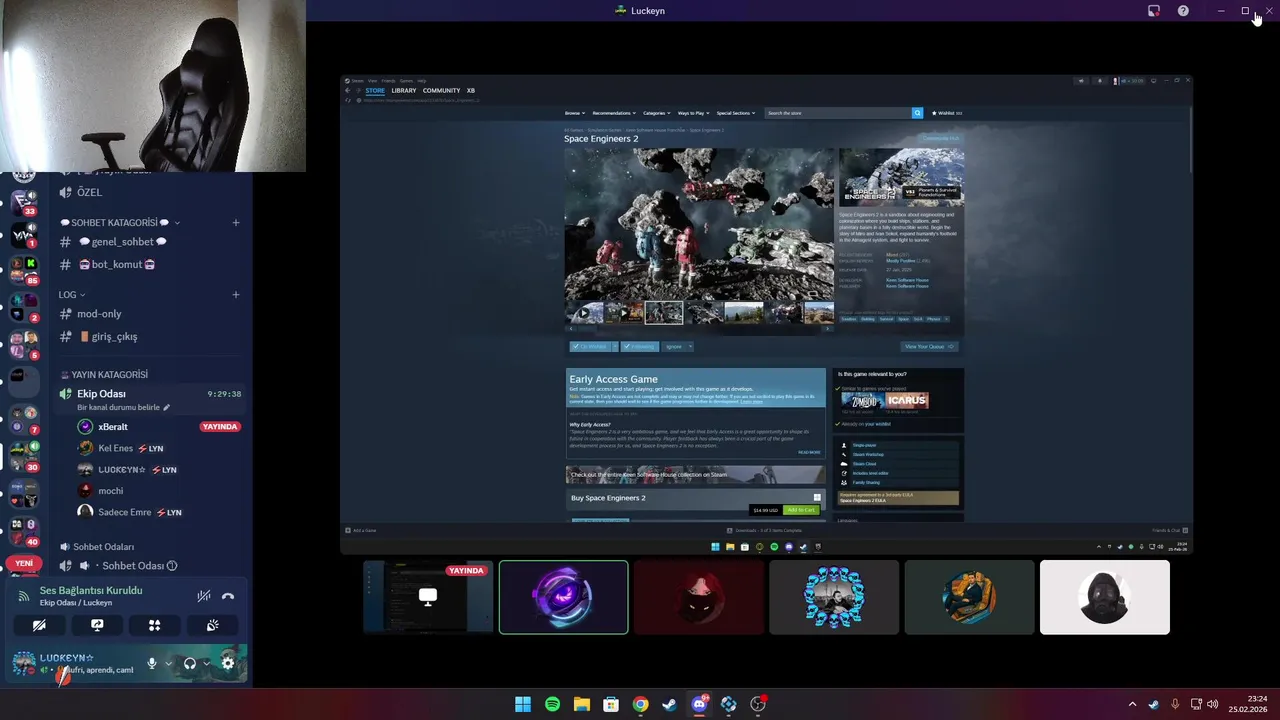
Task: Open Google Chrome from the taskbar
Action: (x=640, y=704)
